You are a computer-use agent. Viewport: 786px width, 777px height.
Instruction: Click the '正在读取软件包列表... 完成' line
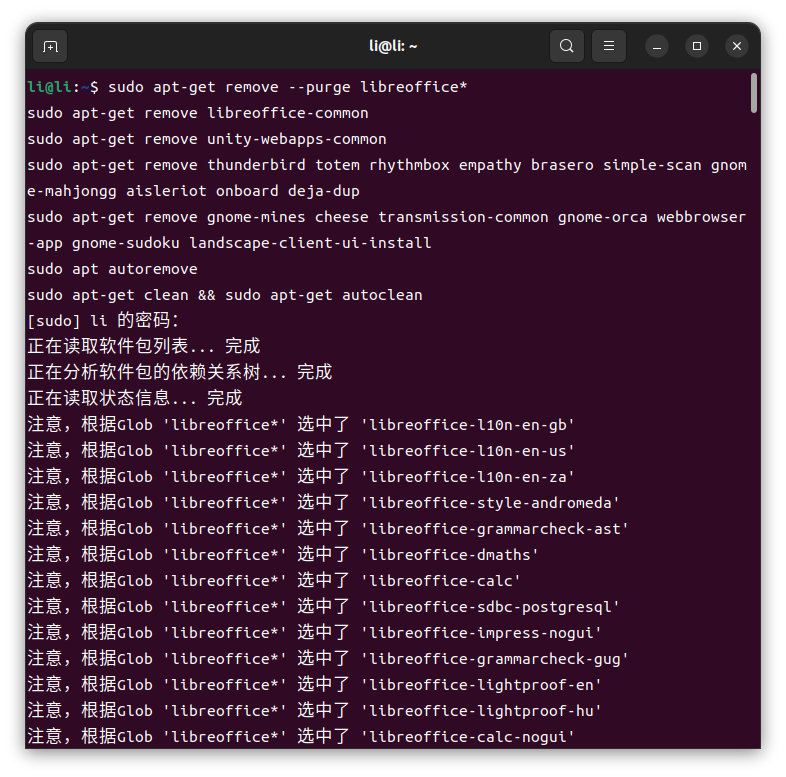[144, 346]
